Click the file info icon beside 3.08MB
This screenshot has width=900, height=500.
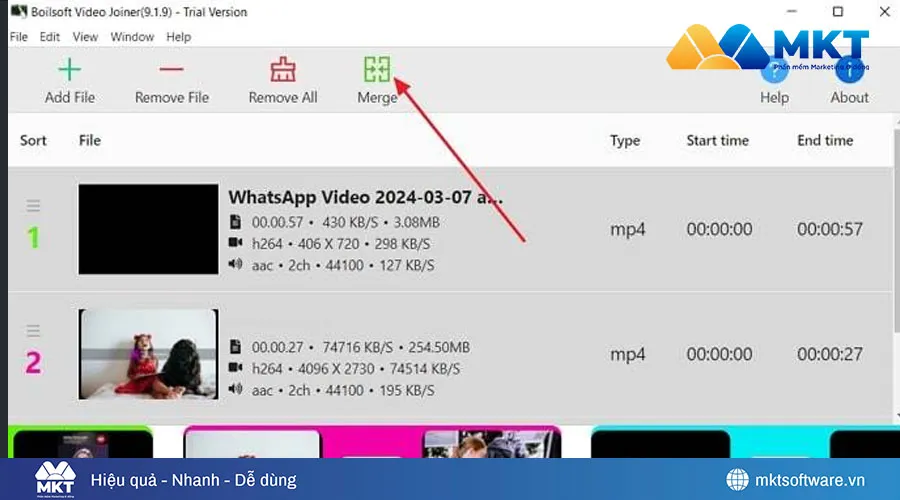coord(235,222)
